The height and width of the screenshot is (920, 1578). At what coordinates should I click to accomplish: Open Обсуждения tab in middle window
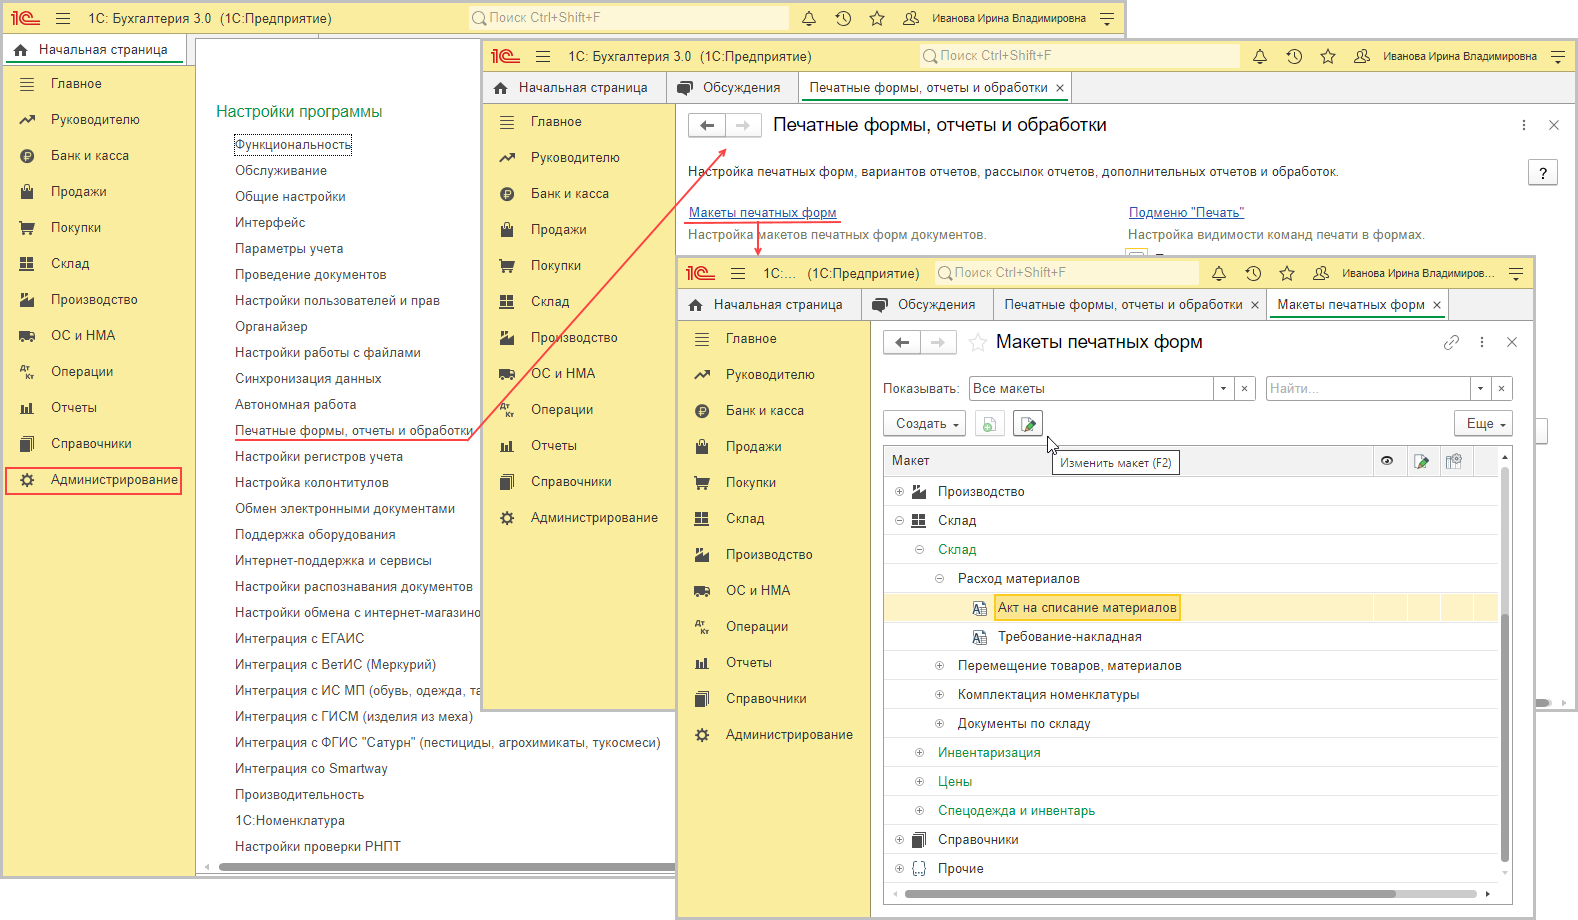click(x=732, y=88)
